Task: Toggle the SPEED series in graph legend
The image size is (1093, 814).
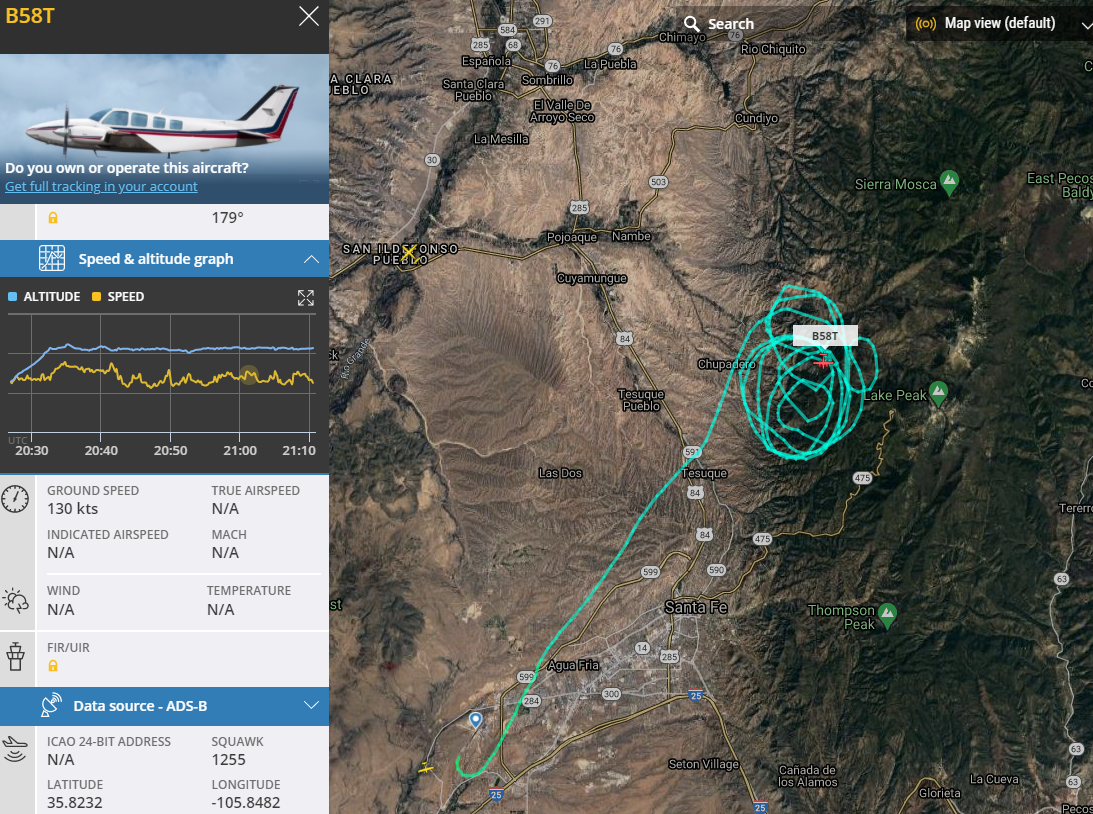Action: [x=118, y=296]
